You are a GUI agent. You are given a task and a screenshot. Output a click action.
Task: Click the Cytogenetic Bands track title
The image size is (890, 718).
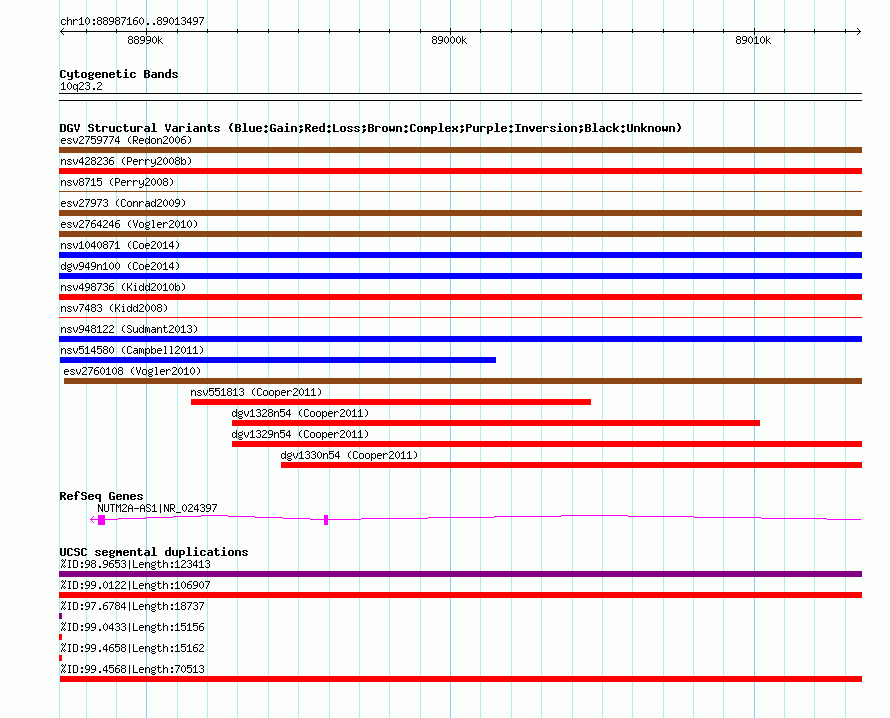(x=119, y=74)
